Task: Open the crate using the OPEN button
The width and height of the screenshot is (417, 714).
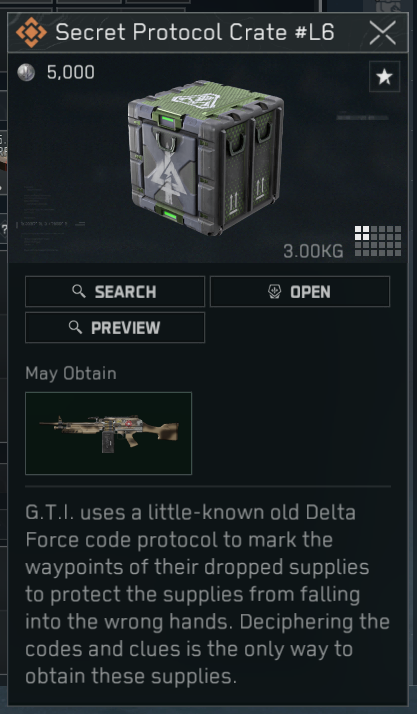Action: pyautogui.click(x=300, y=291)
